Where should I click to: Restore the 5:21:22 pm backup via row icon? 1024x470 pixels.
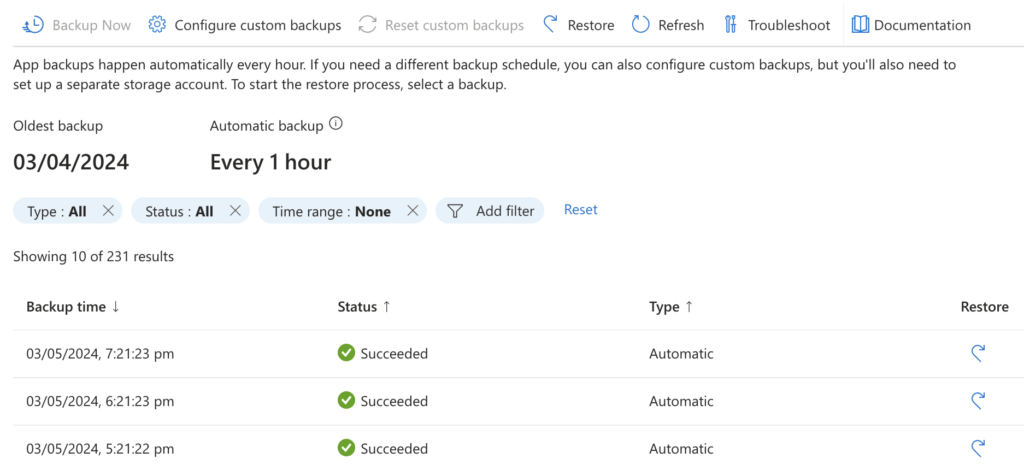[x=979, y=447]
